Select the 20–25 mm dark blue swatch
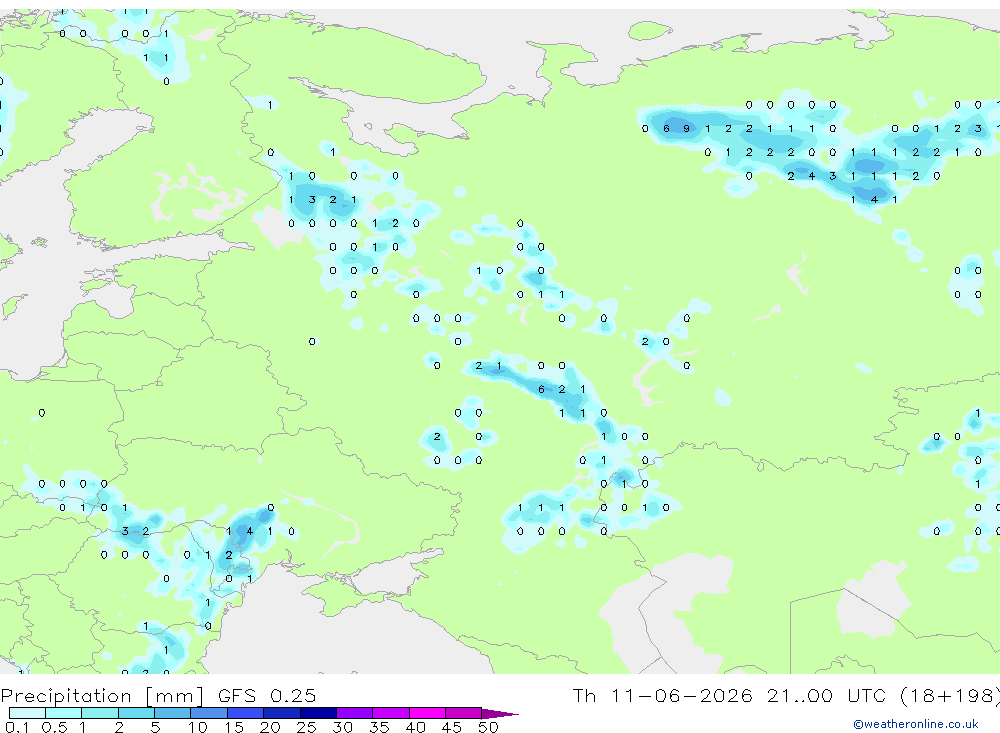Image resolution: width=1000 pixels, height=733 pixels. click(282, 713)
